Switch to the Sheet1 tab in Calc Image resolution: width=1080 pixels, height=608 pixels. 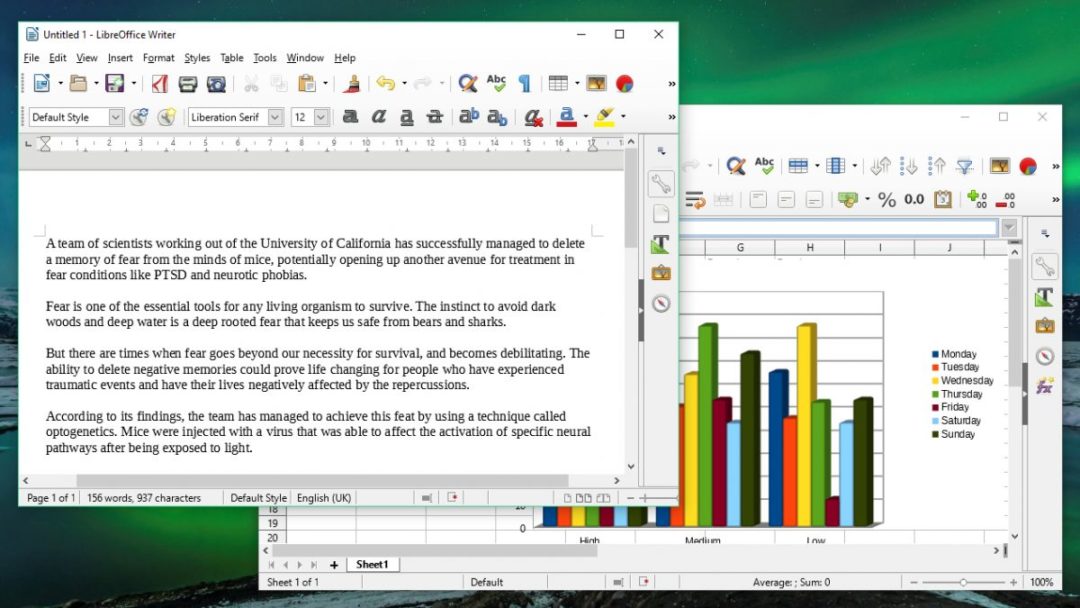point(372,564)
